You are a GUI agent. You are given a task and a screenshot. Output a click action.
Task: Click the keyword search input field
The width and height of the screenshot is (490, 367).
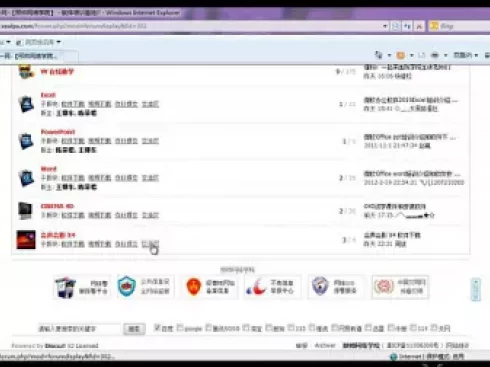point(79,329)
